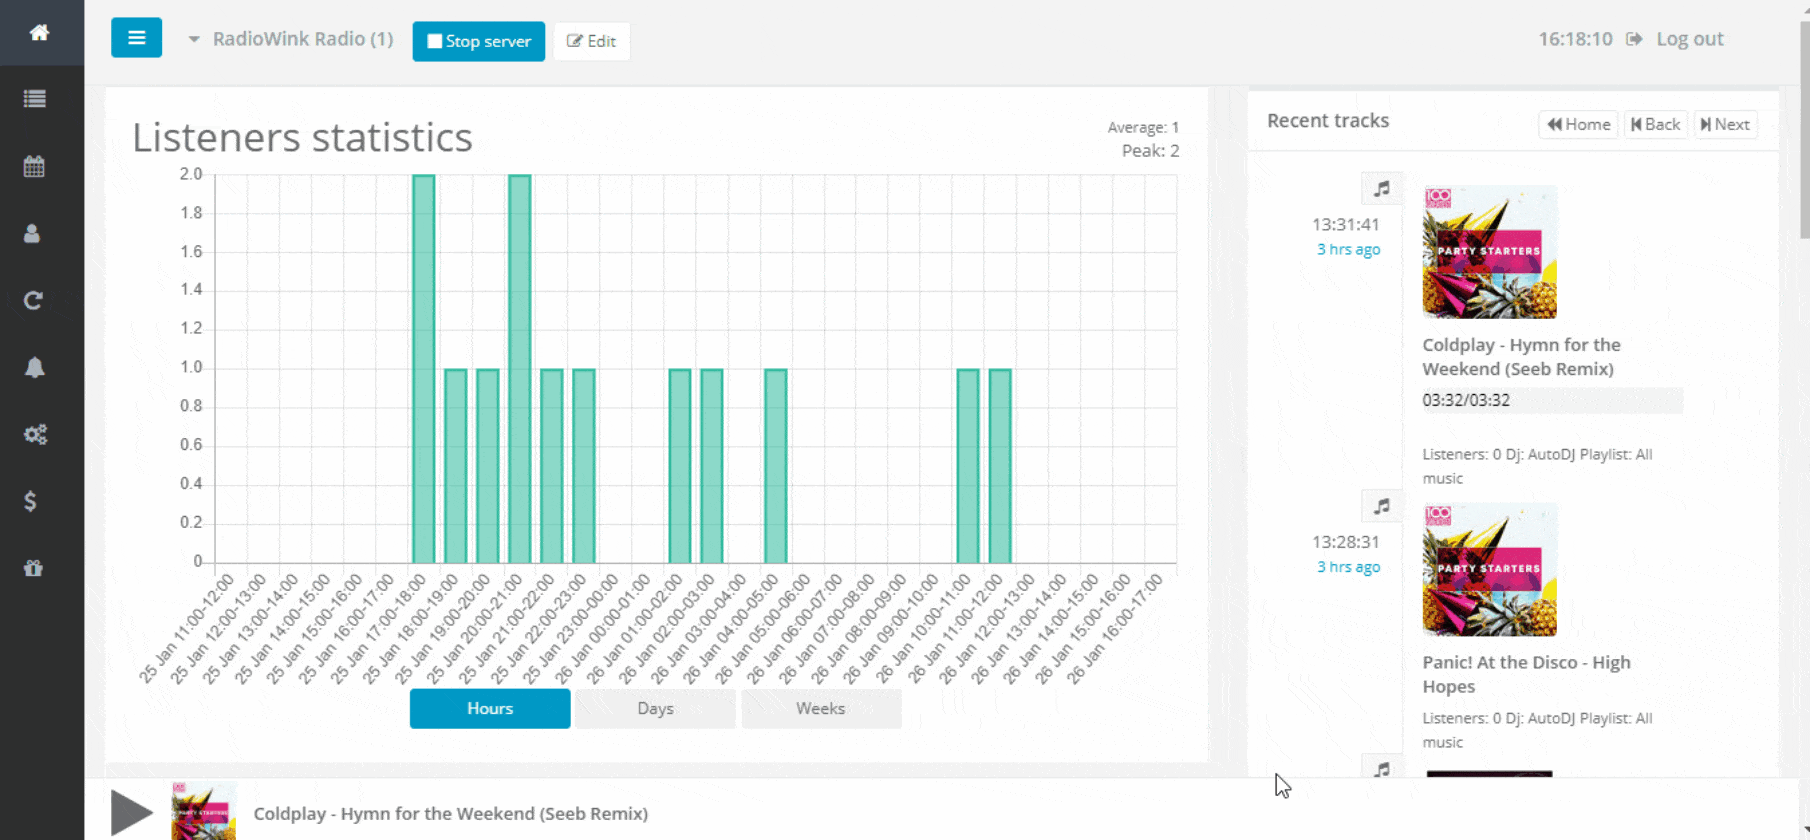Click the '3 hrs ago' under 13:28:31
This screenshot has height=840, width=1810.
click(1348, 567)
